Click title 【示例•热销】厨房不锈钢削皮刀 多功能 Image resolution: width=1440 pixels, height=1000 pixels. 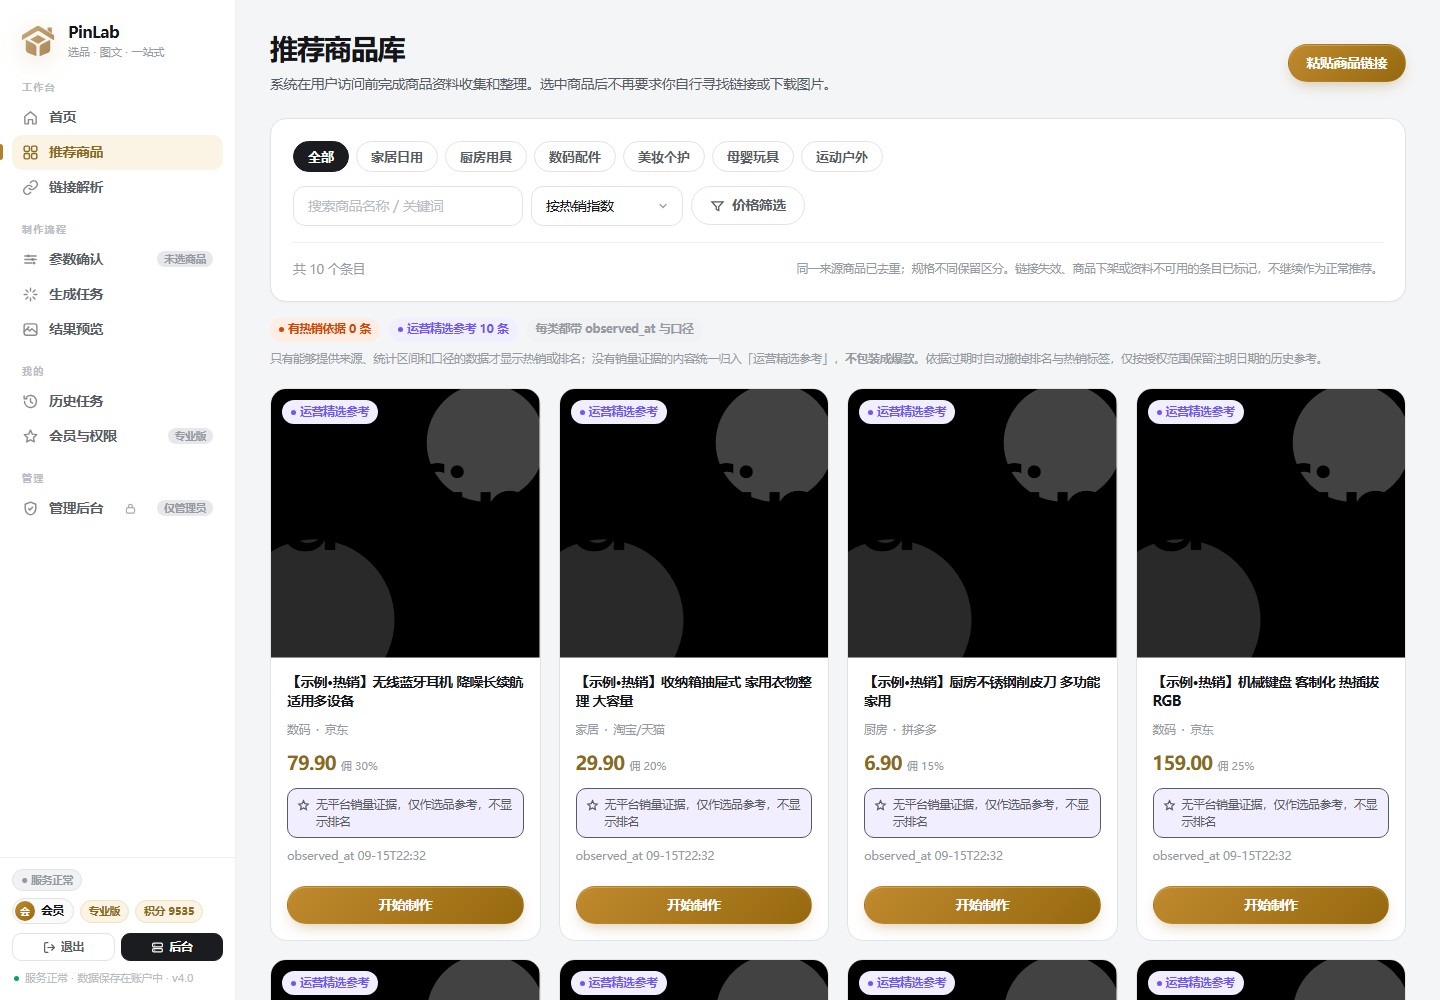pos(982,691)
